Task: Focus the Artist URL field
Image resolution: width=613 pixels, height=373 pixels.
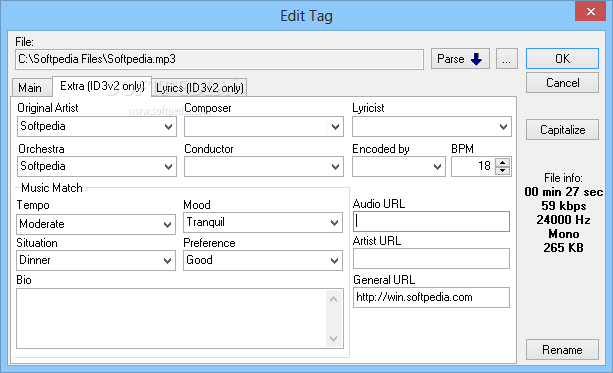Action: point(431,258)
